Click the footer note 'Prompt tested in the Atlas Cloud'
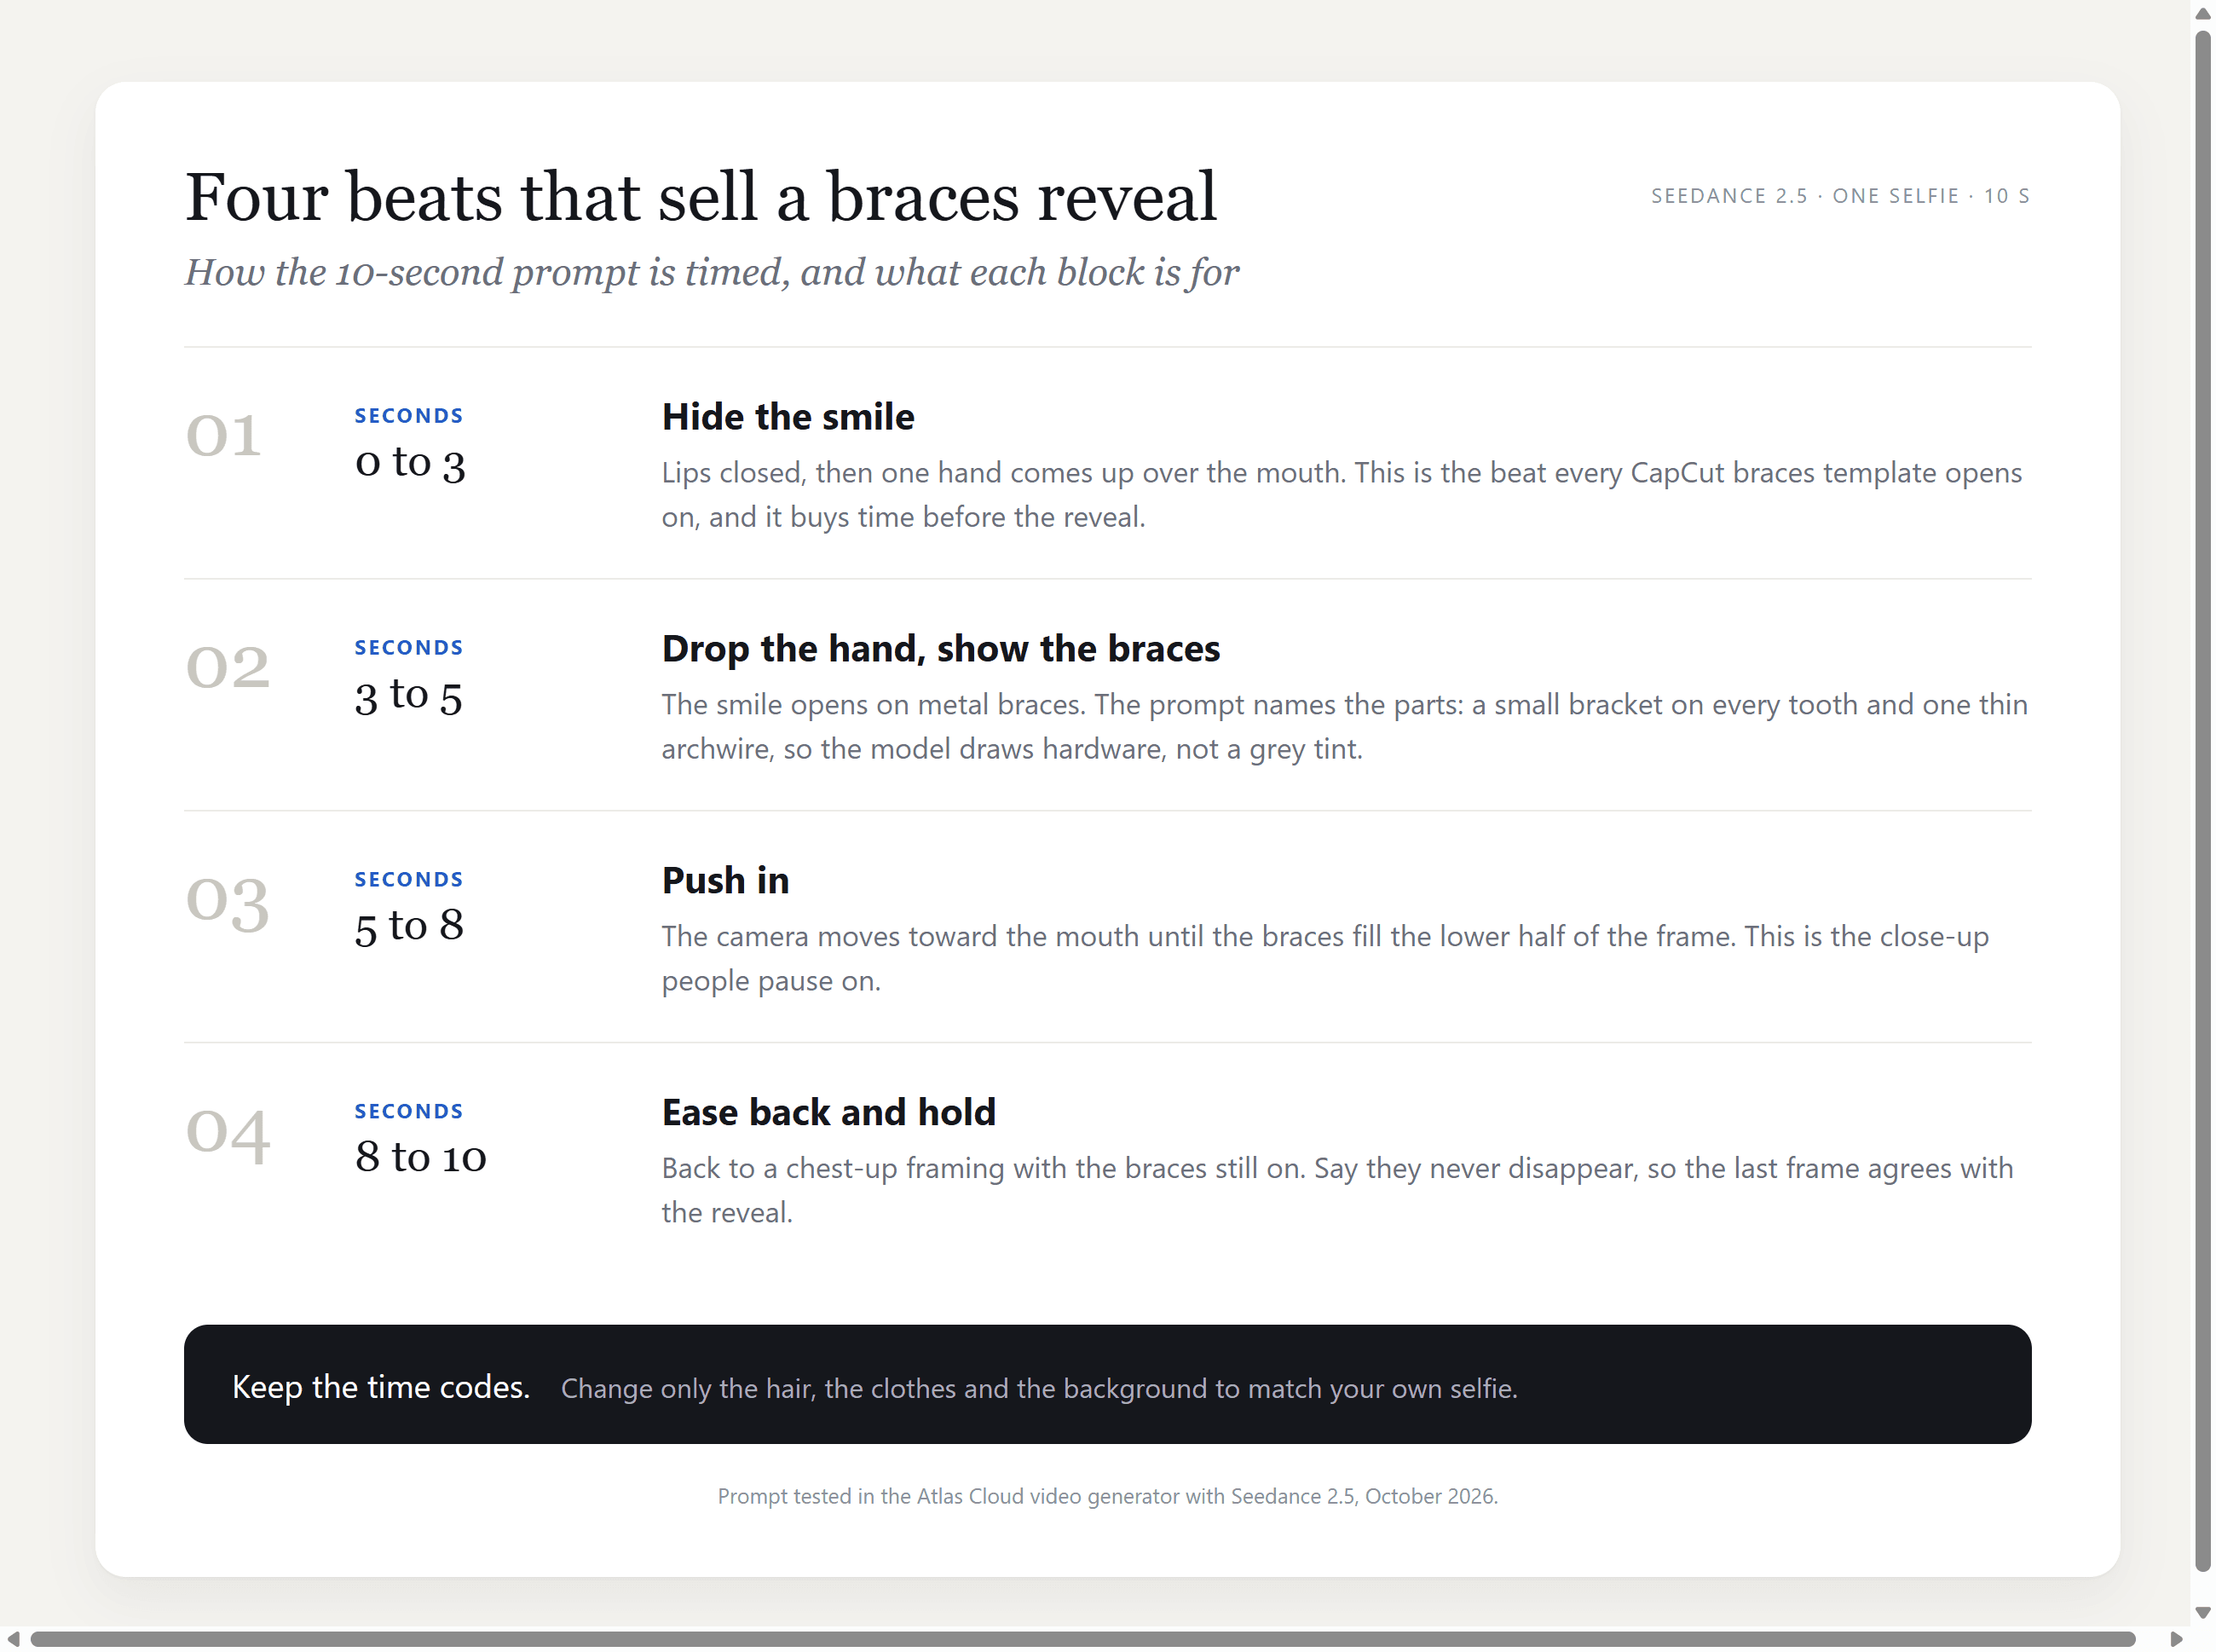 [x=1108, y=1497]
